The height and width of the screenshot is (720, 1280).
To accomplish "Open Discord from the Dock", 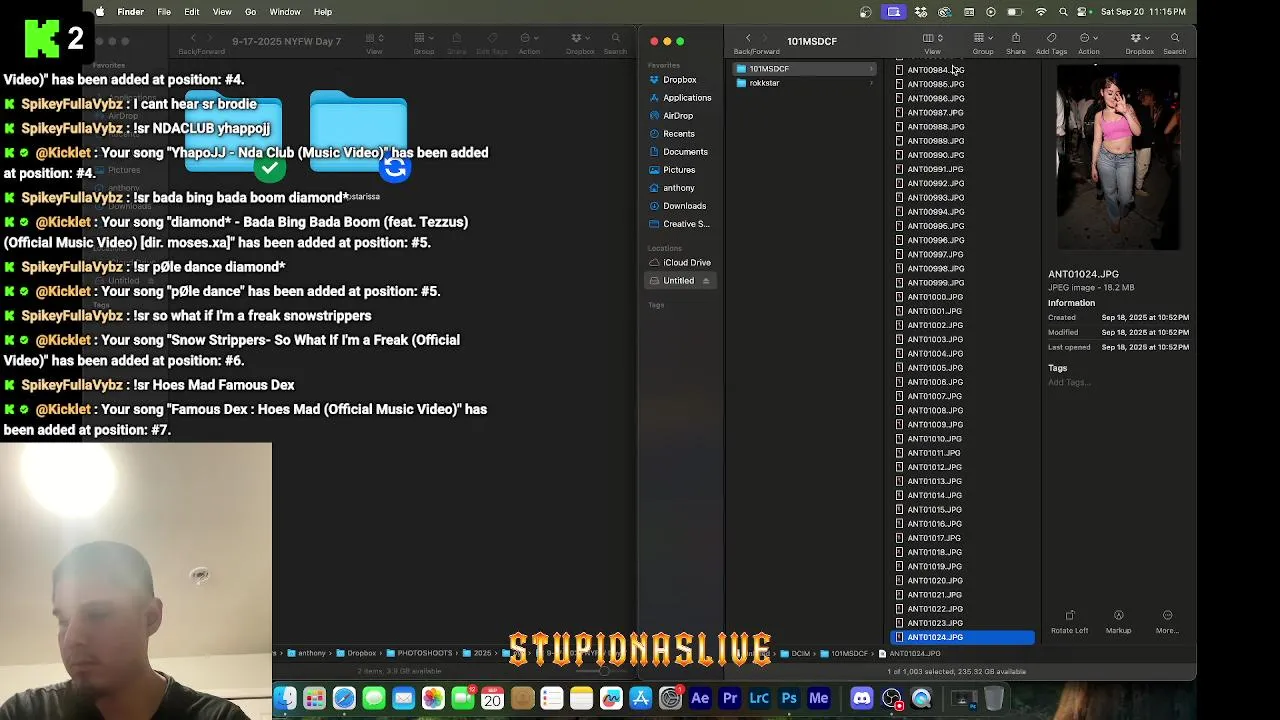I will click(x=862, y=698).
